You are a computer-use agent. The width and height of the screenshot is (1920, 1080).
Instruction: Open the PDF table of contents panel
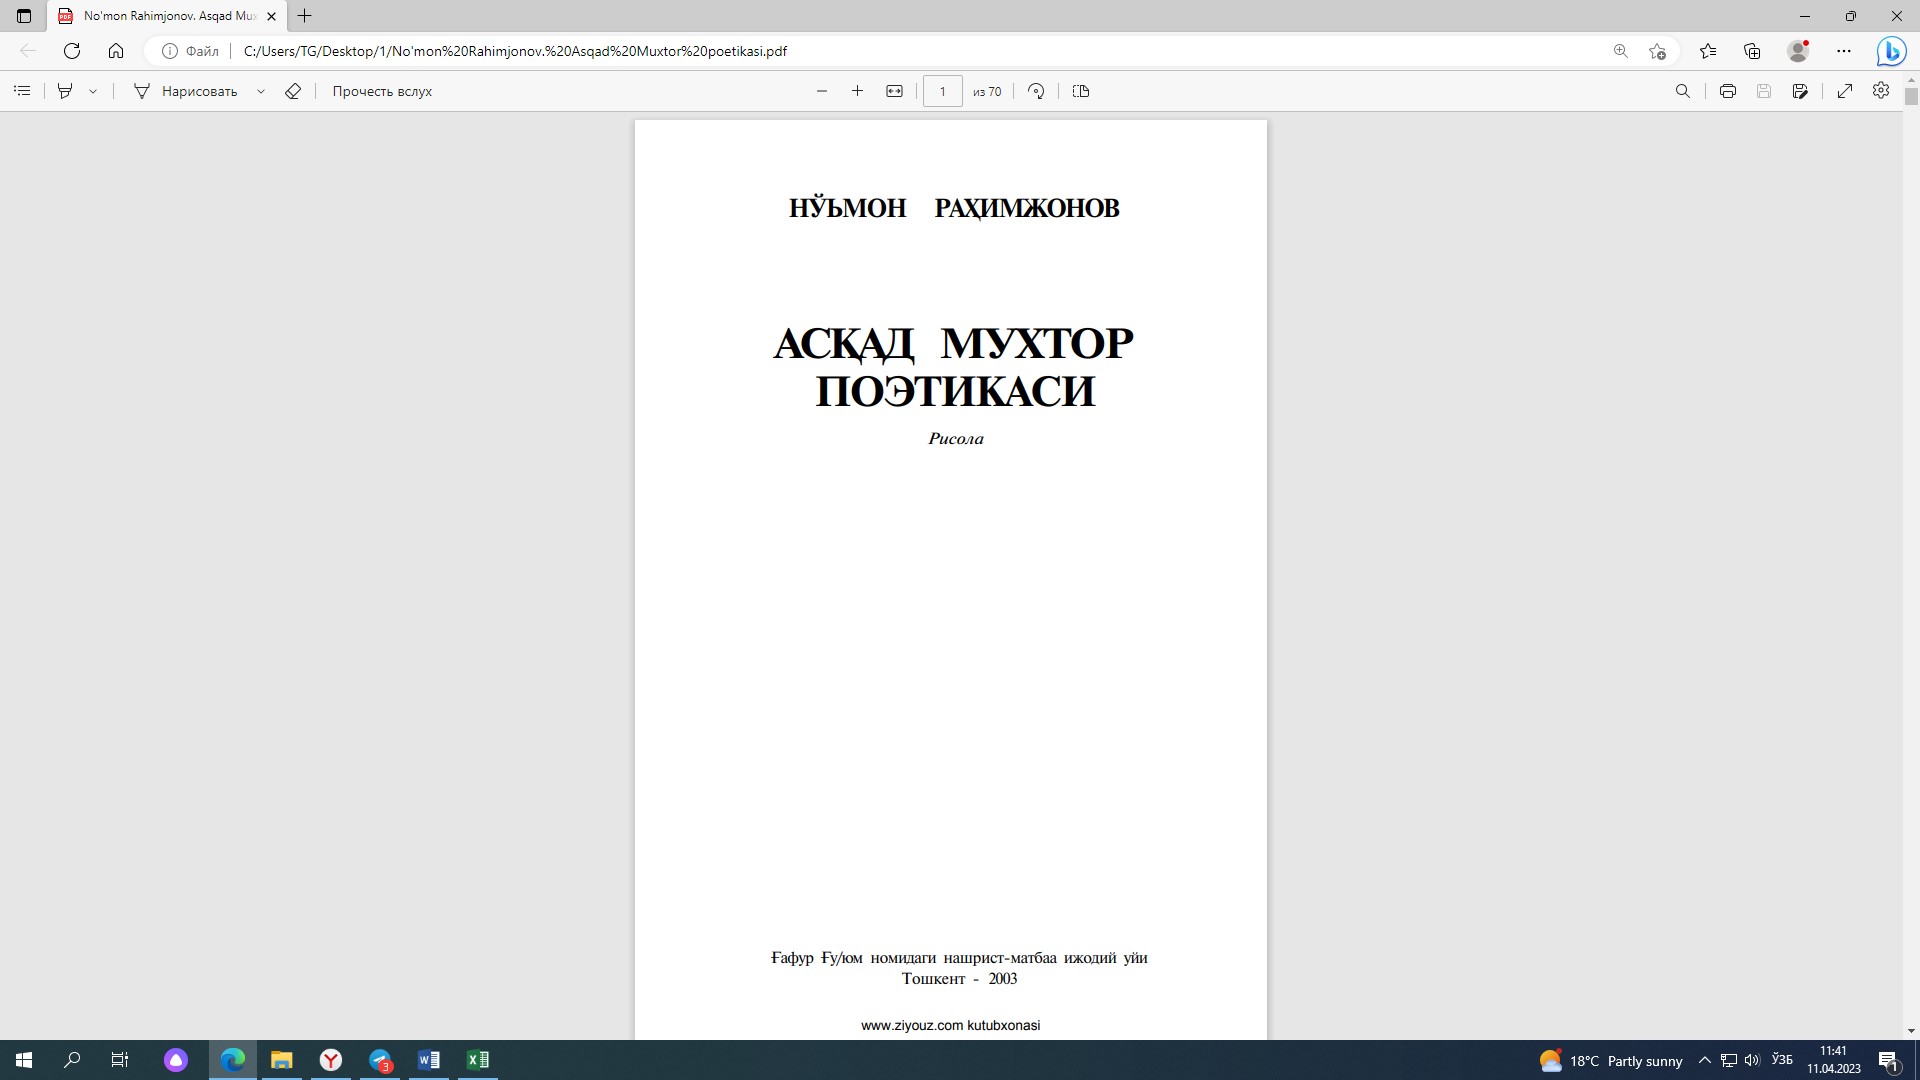[x=22, y=91]
